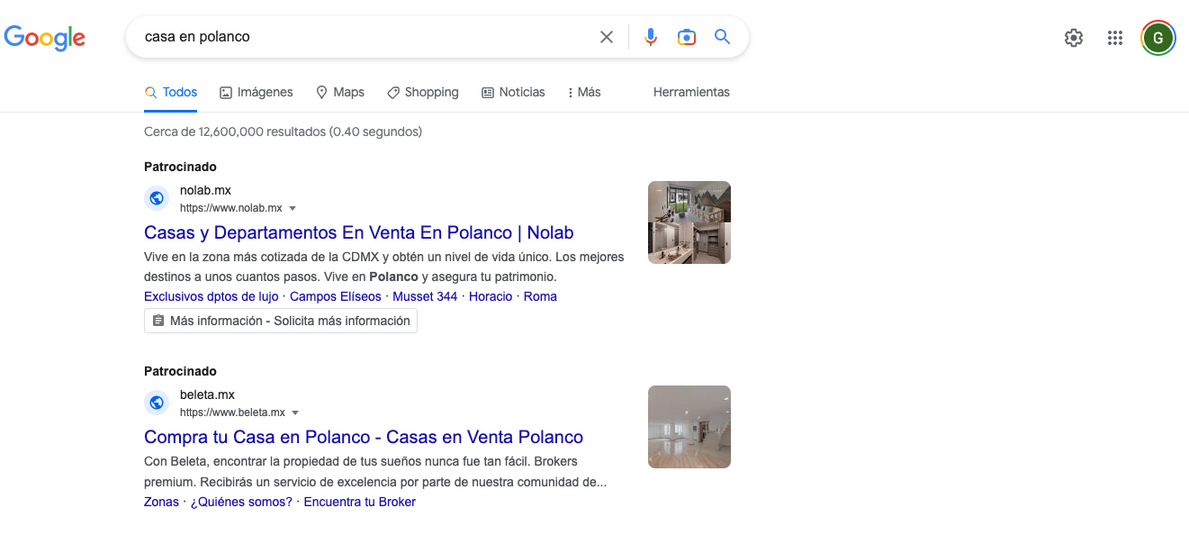Switch to Imágenes tab
The image size is (1189, 535).
(x=256, y=92)
